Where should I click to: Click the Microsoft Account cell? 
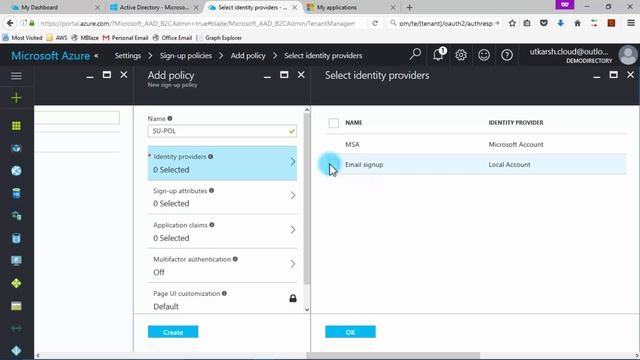(x=516, y=144)
